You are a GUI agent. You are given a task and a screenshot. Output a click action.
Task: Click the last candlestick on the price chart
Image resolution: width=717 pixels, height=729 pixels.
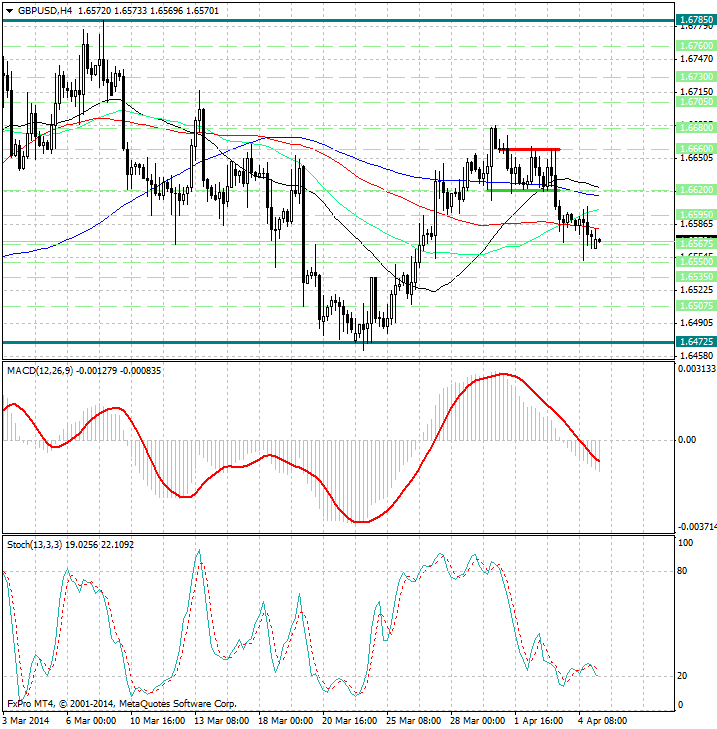click(x=598, y=241)
